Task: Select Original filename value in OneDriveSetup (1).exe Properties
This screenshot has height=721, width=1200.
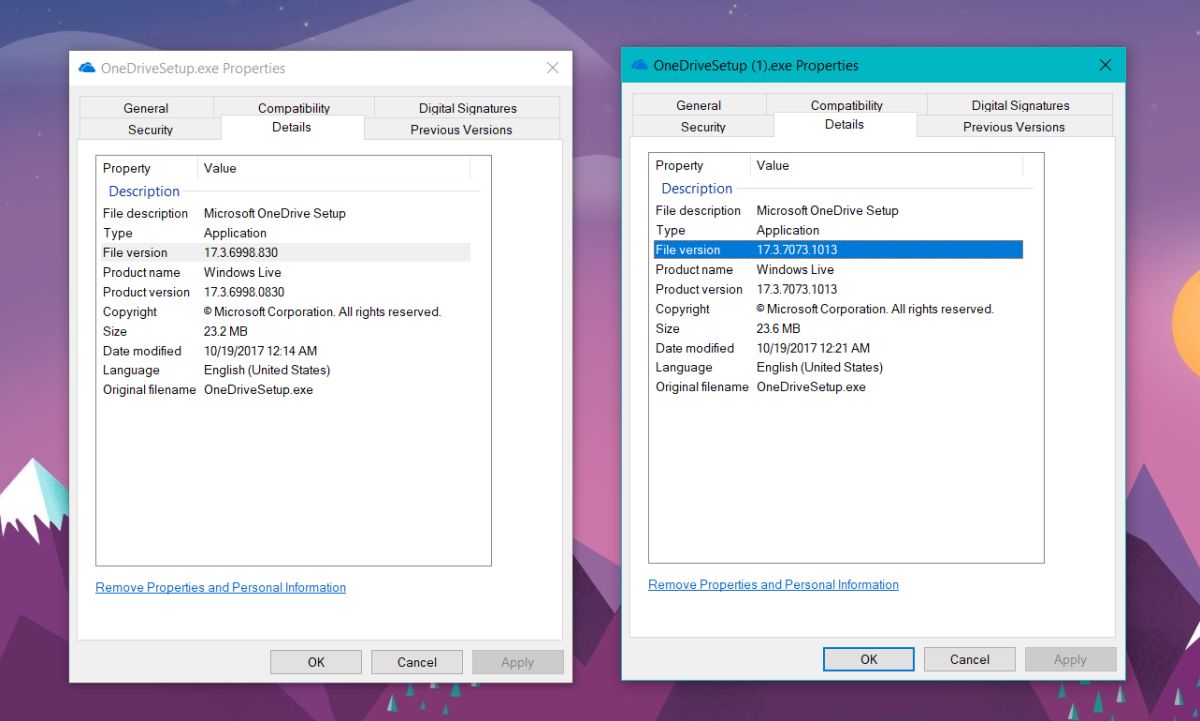Action: point(812,387)
